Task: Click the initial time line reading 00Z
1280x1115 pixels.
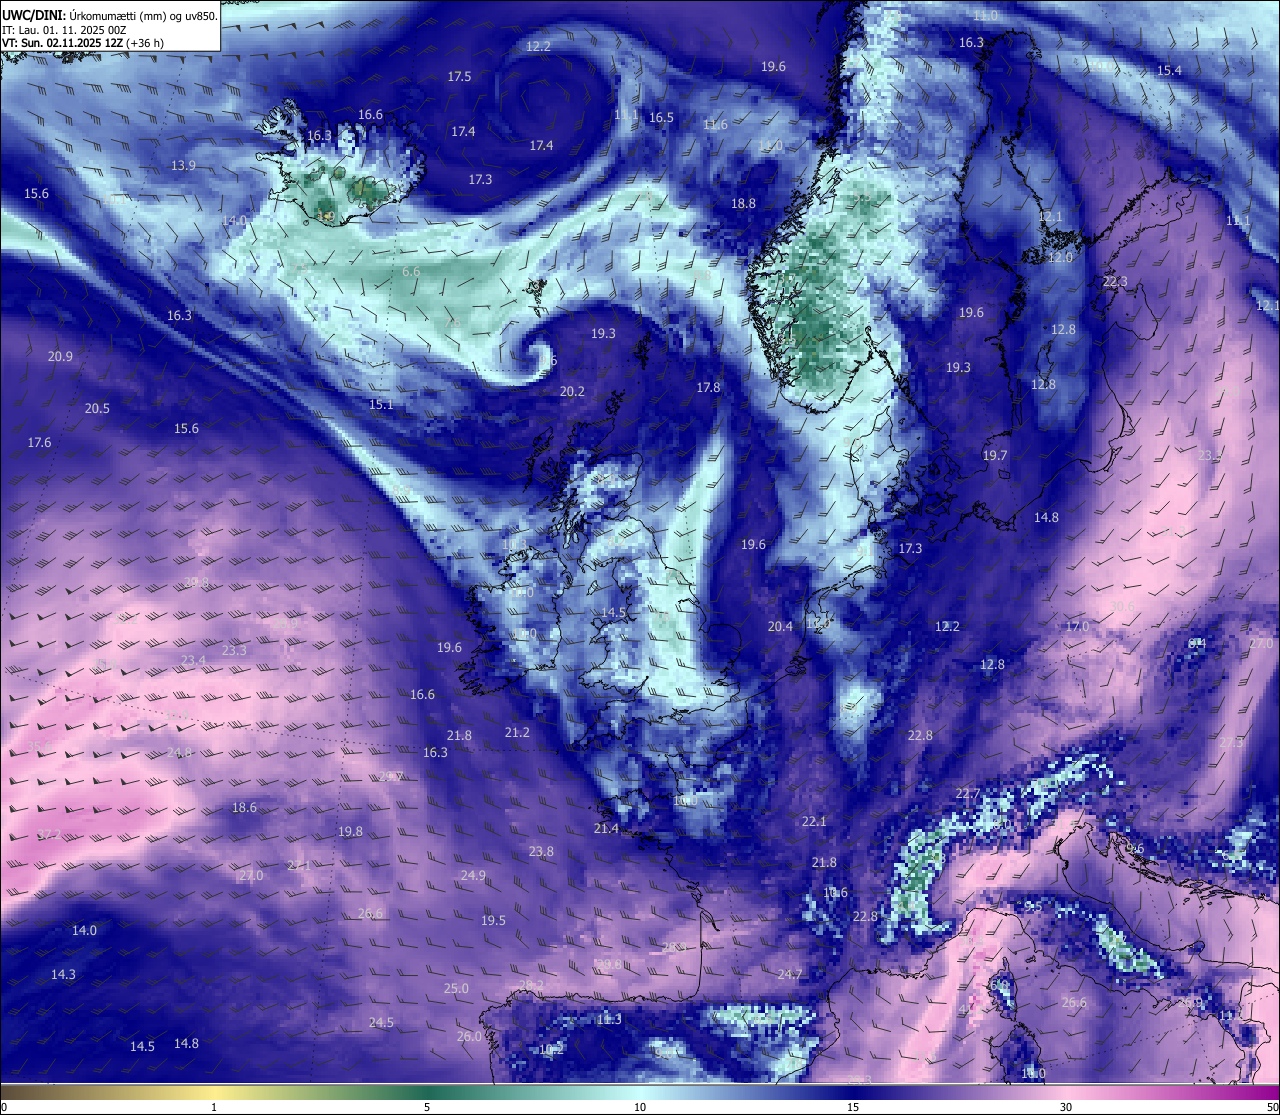Action: point(64,30)
